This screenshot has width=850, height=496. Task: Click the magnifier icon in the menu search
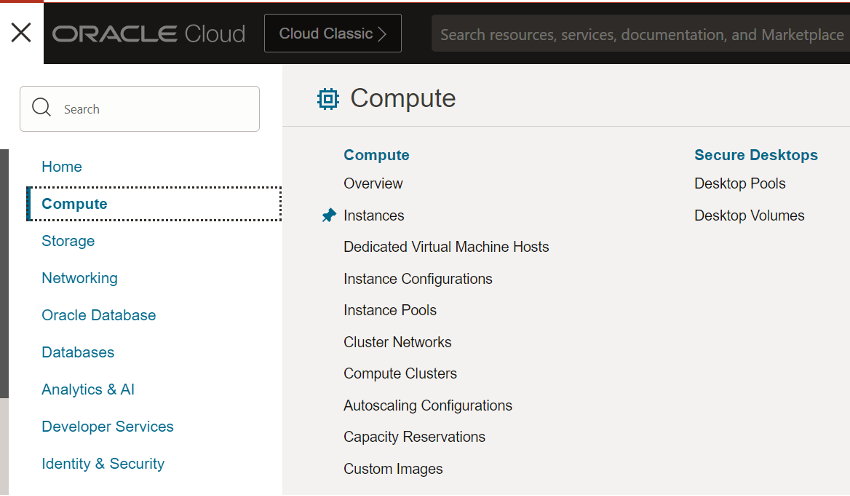pos(41,107)
